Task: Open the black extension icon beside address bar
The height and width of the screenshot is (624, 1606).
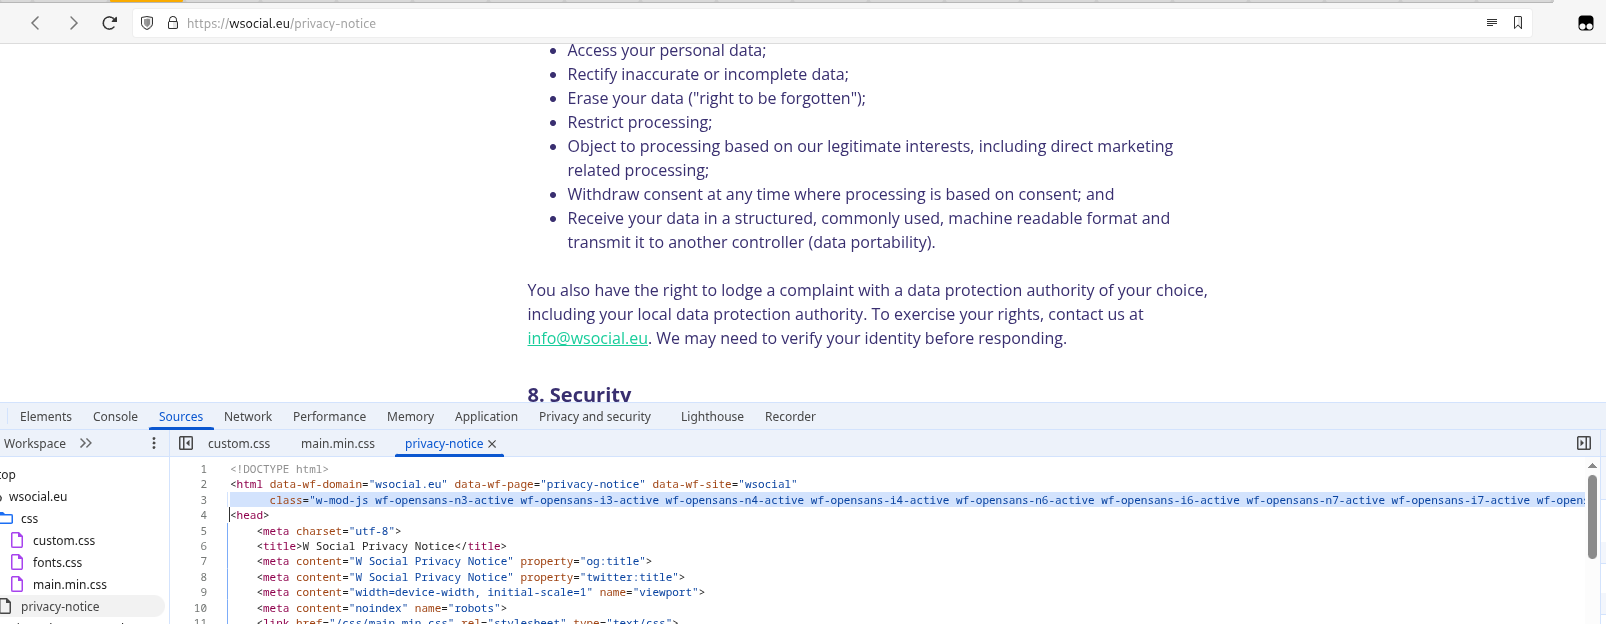Action: pos(1585,23)
